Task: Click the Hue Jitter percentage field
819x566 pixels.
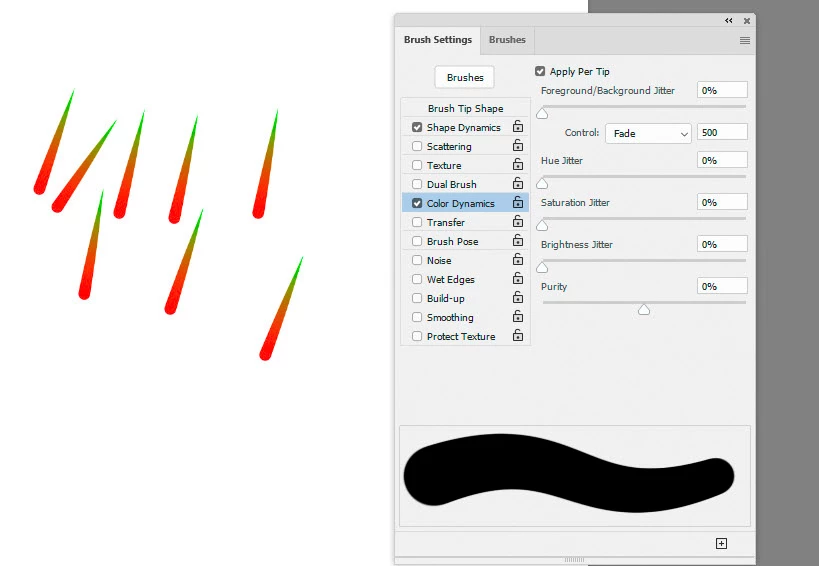Action: coord(722,160)
